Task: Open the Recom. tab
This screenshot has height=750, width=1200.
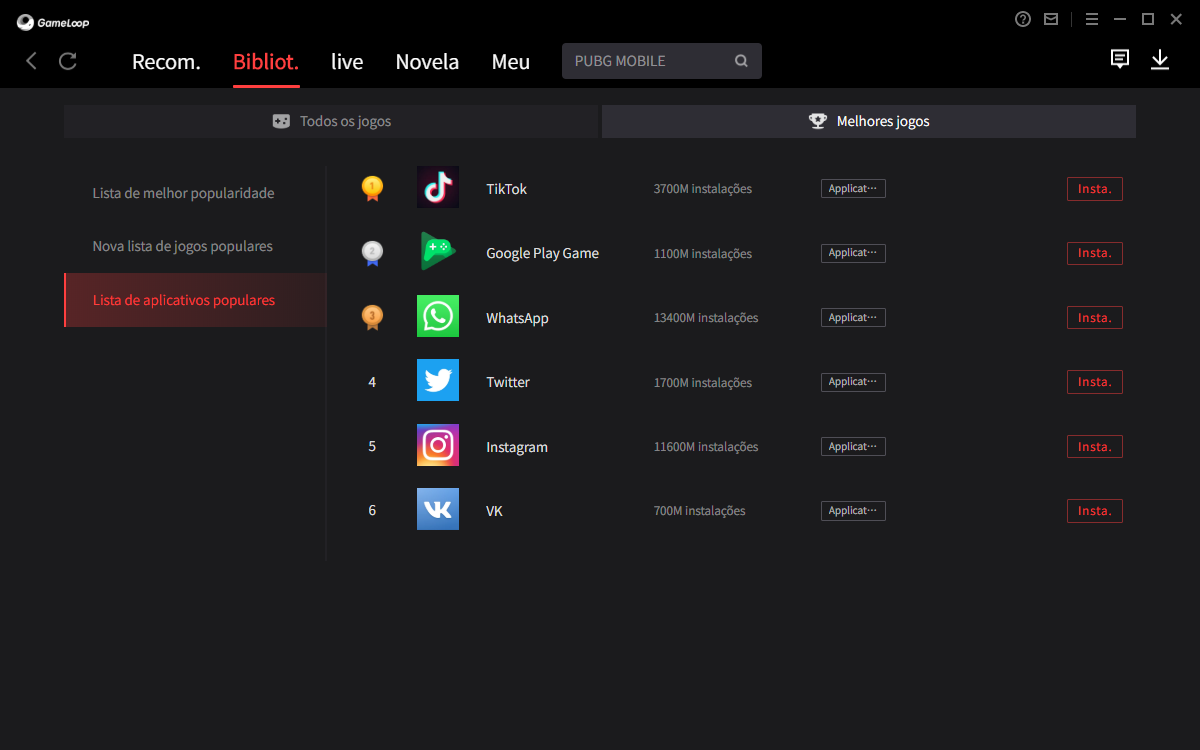Action: point(166,61)
